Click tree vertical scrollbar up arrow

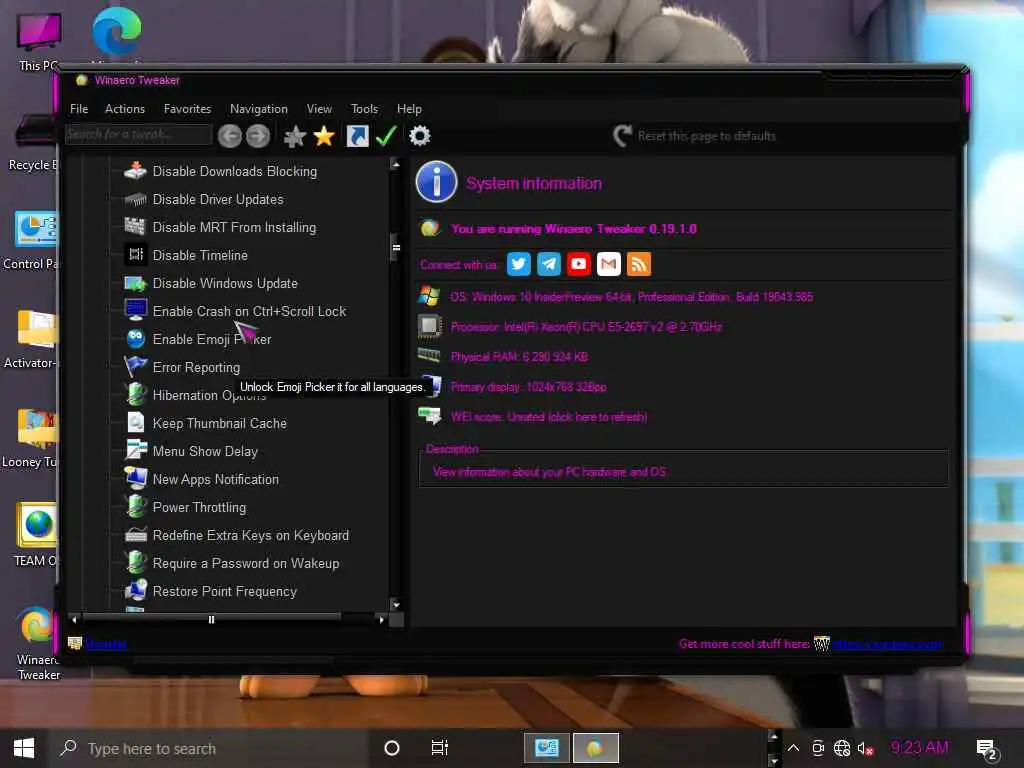pyautogui.click(x=396, y=165)
